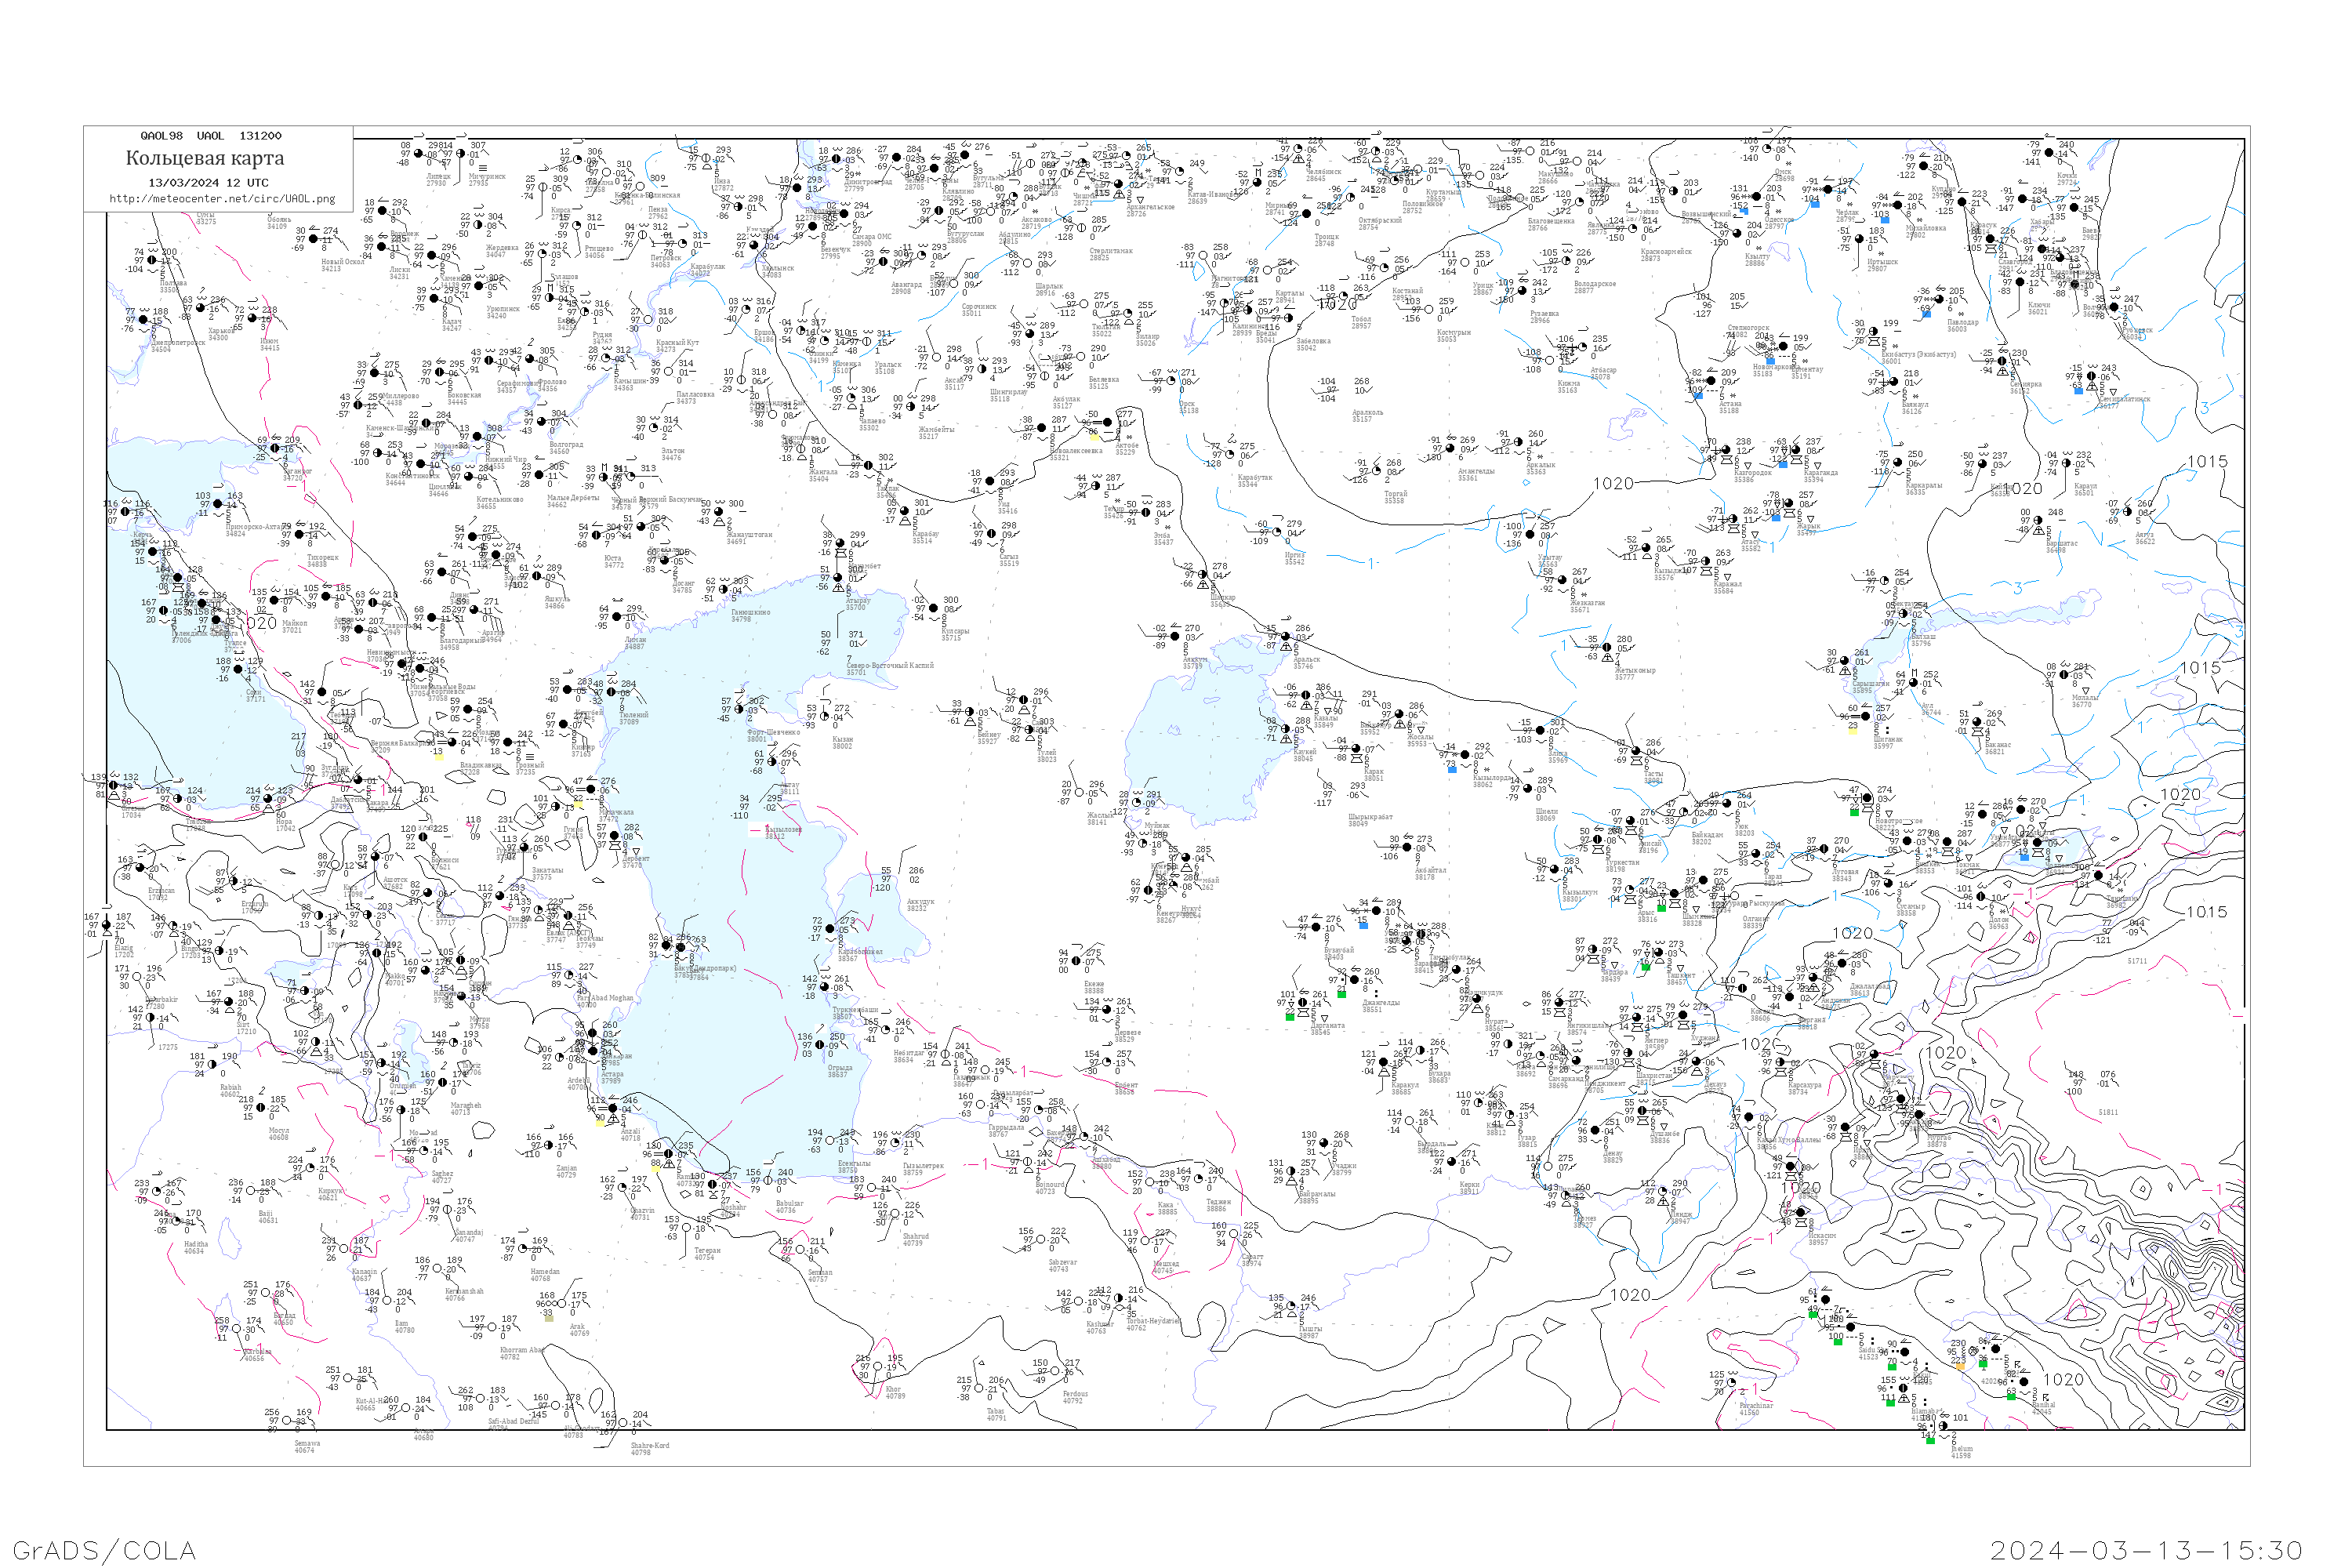2352x1568 pixels.
Task: Click the Караганда station circle symbol
Action: [1795, 451]
